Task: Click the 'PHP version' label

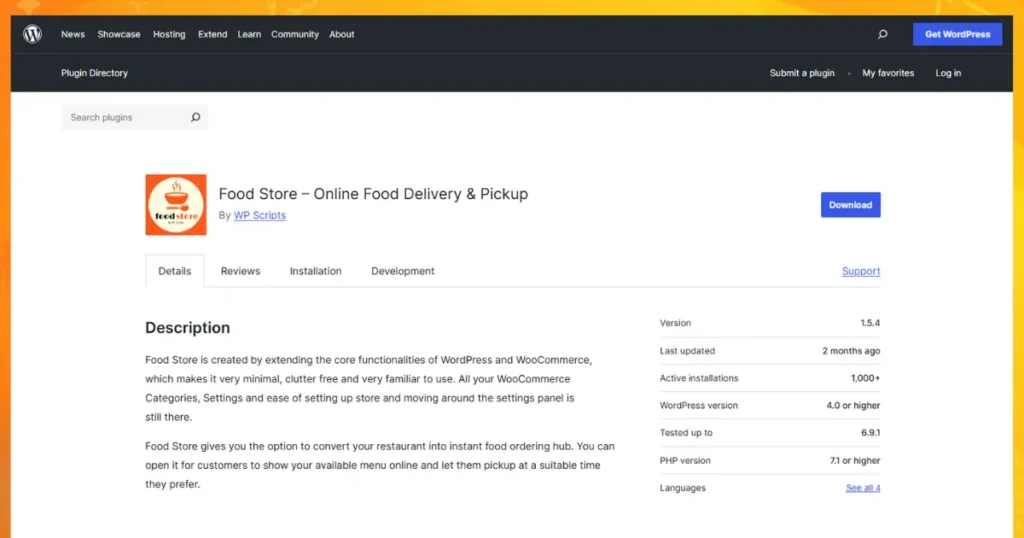Action: tap(685, 460)
